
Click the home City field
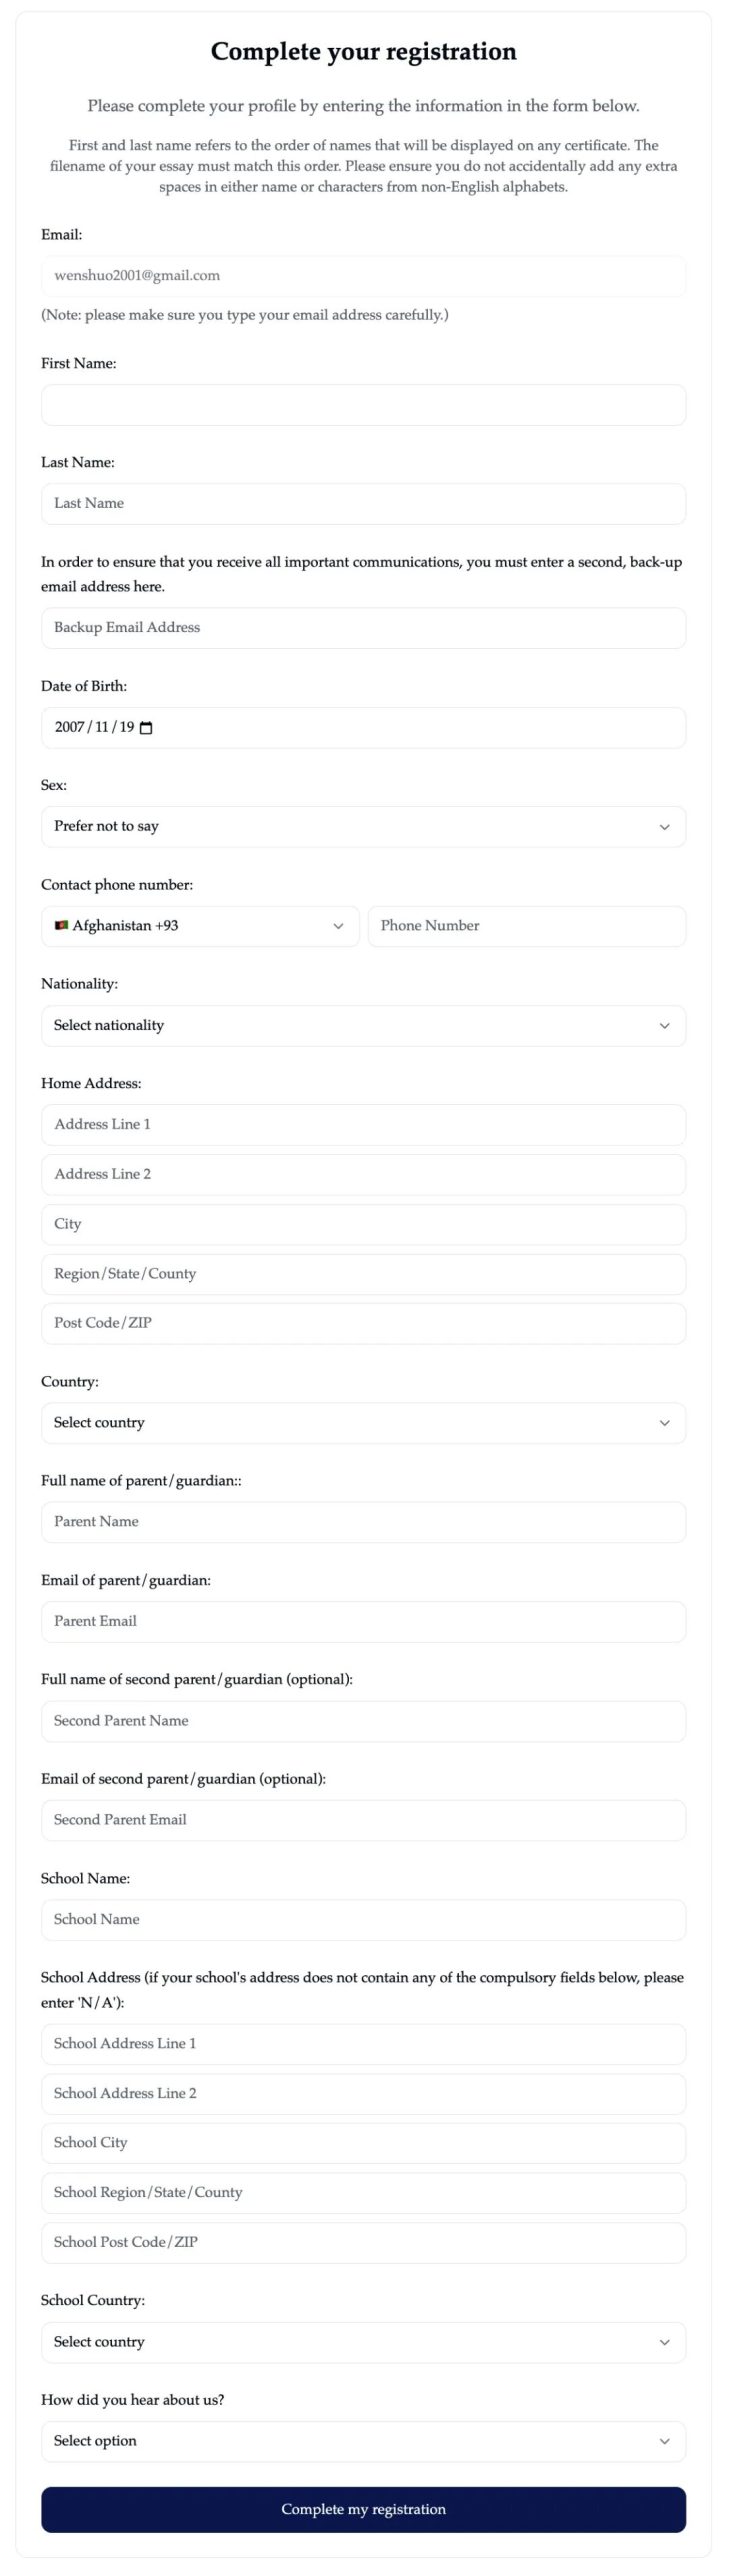pyautogui.click(x=363, y=1224)
